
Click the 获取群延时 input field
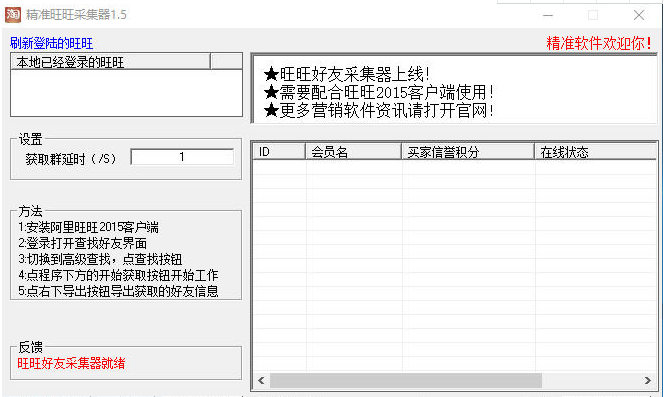[182, 157]
